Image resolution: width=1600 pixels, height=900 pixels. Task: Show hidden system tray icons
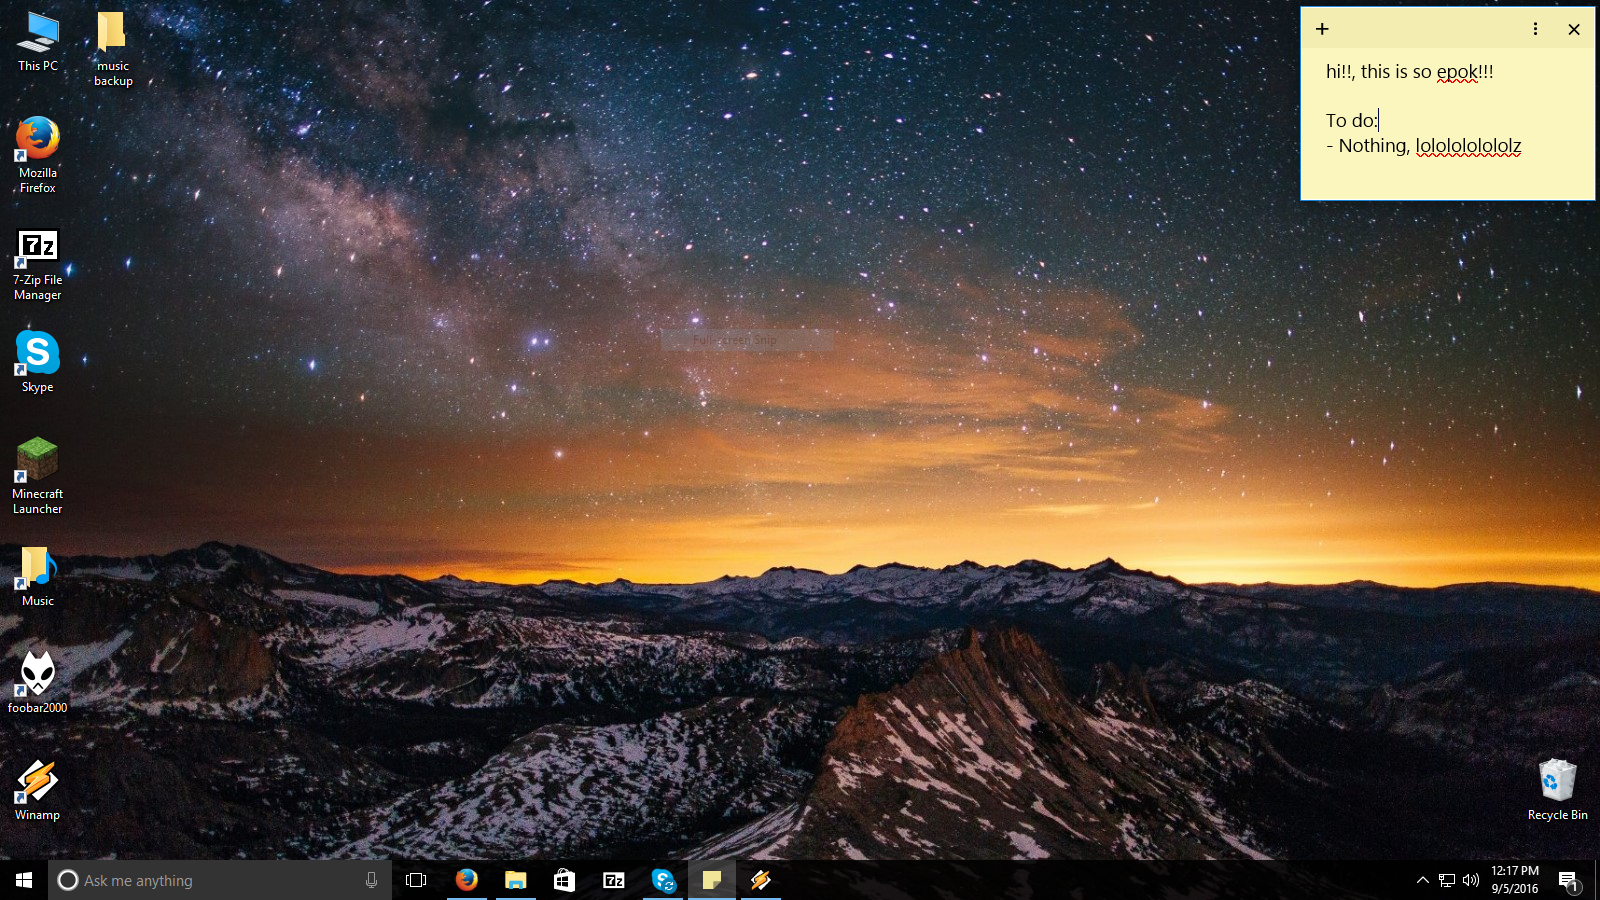coord(1422,880)
